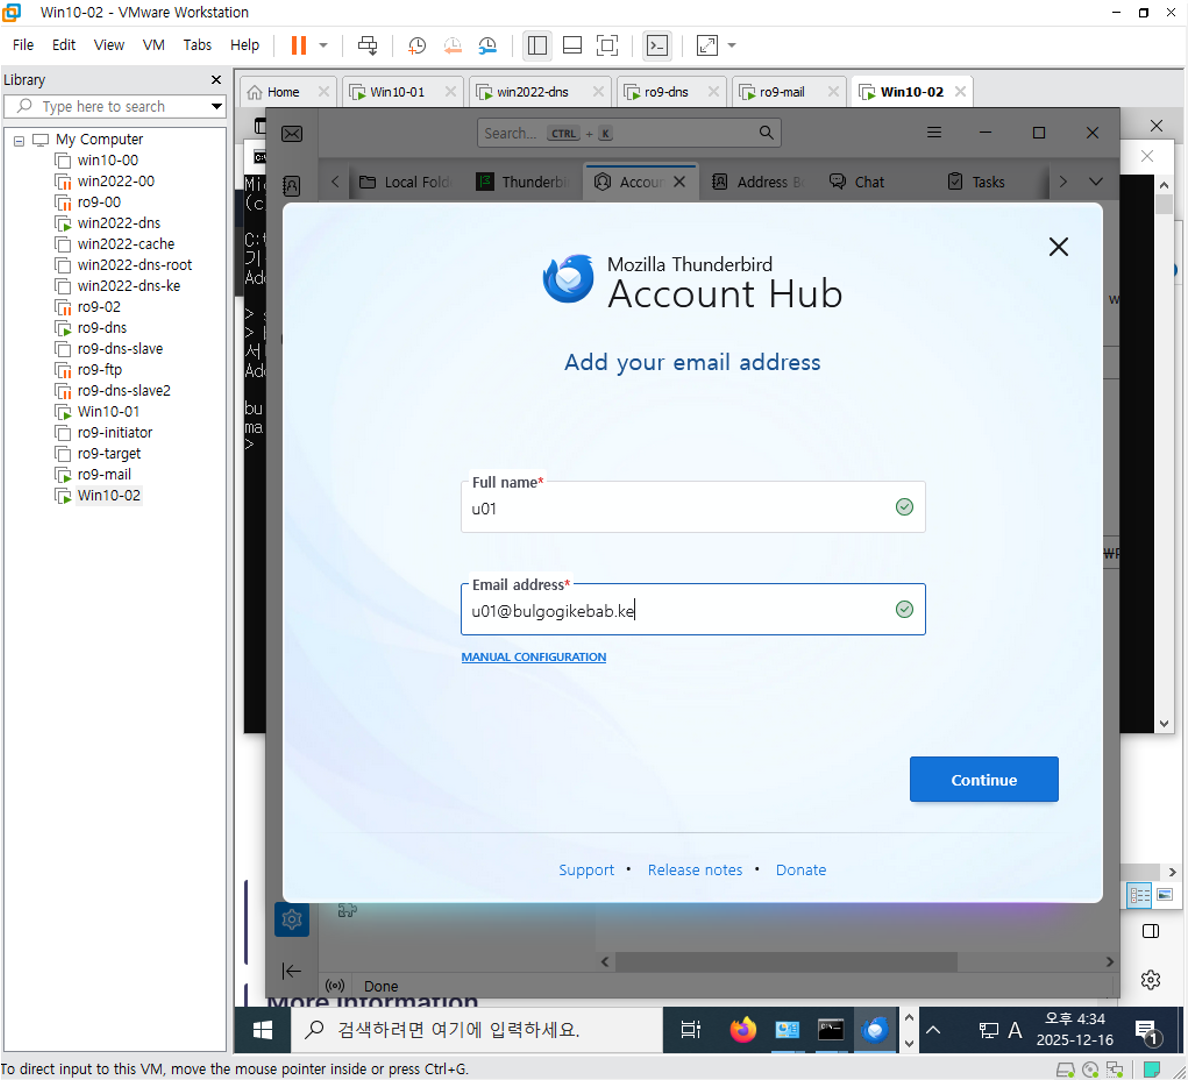1188x1080 pixels.
Task: Open the Manual Configuration link
Action: pyautogui.click(x=533, y=657)
